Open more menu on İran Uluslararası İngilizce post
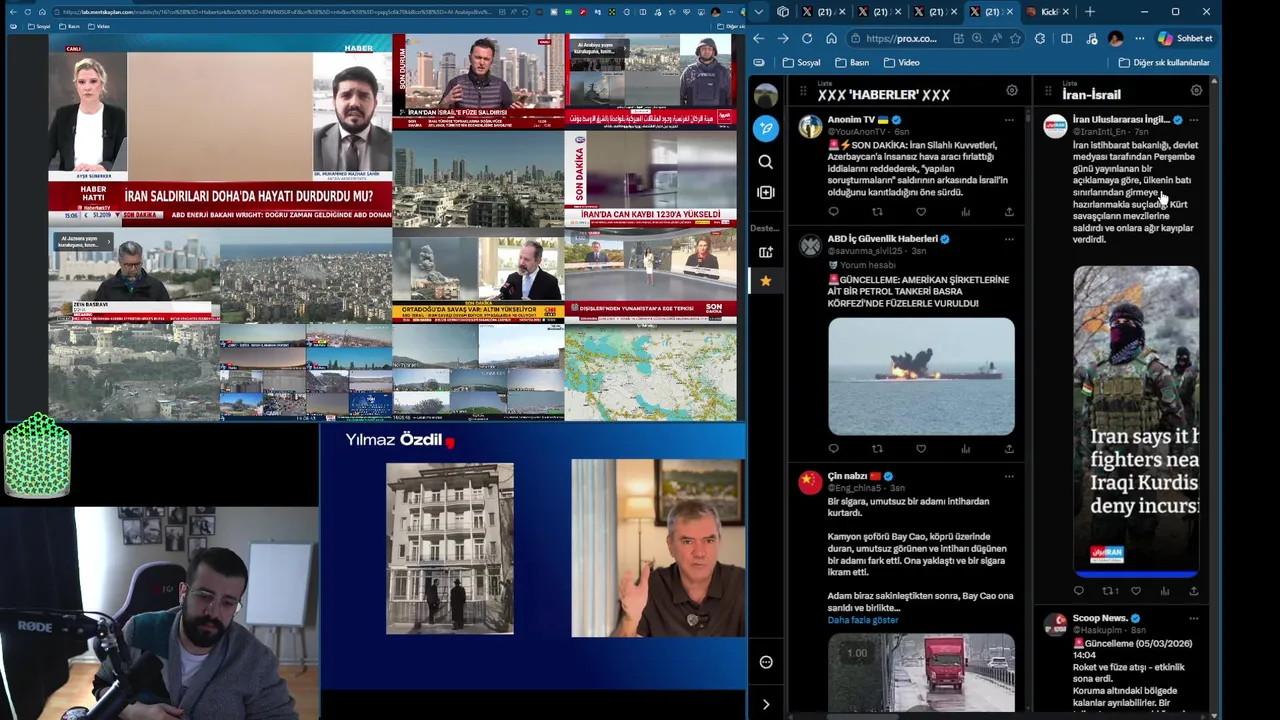Viewport: 1280px width, 720px height. 1193,120
